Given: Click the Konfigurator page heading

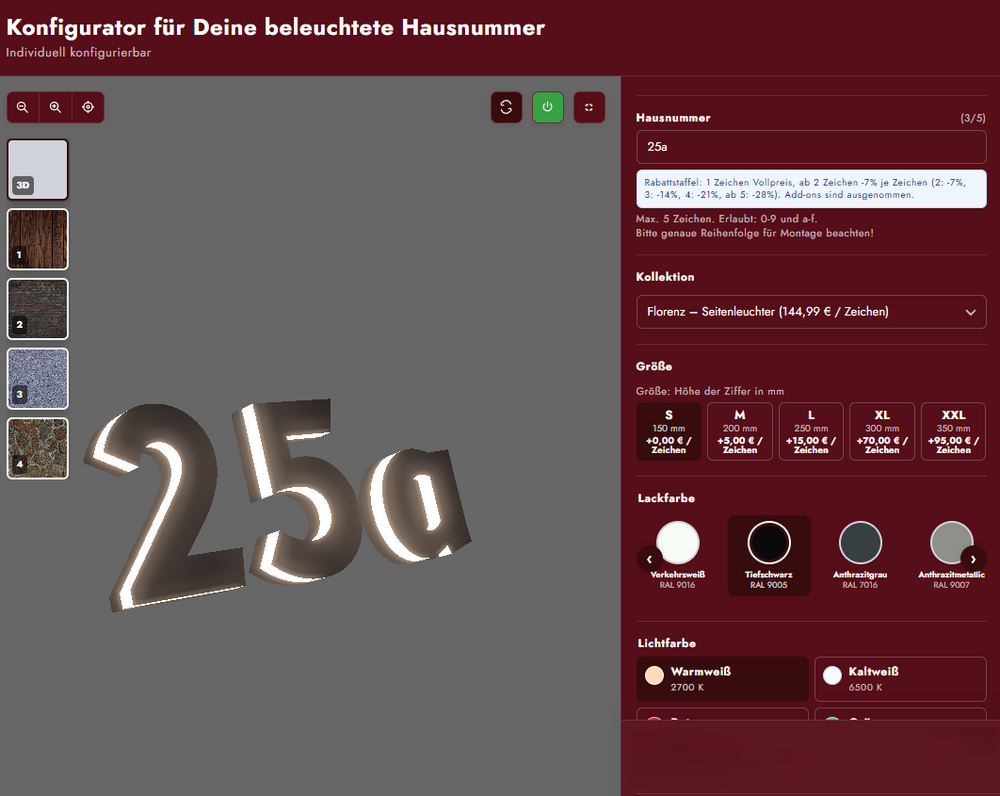Looking at the screenshot, I should 276,27.
